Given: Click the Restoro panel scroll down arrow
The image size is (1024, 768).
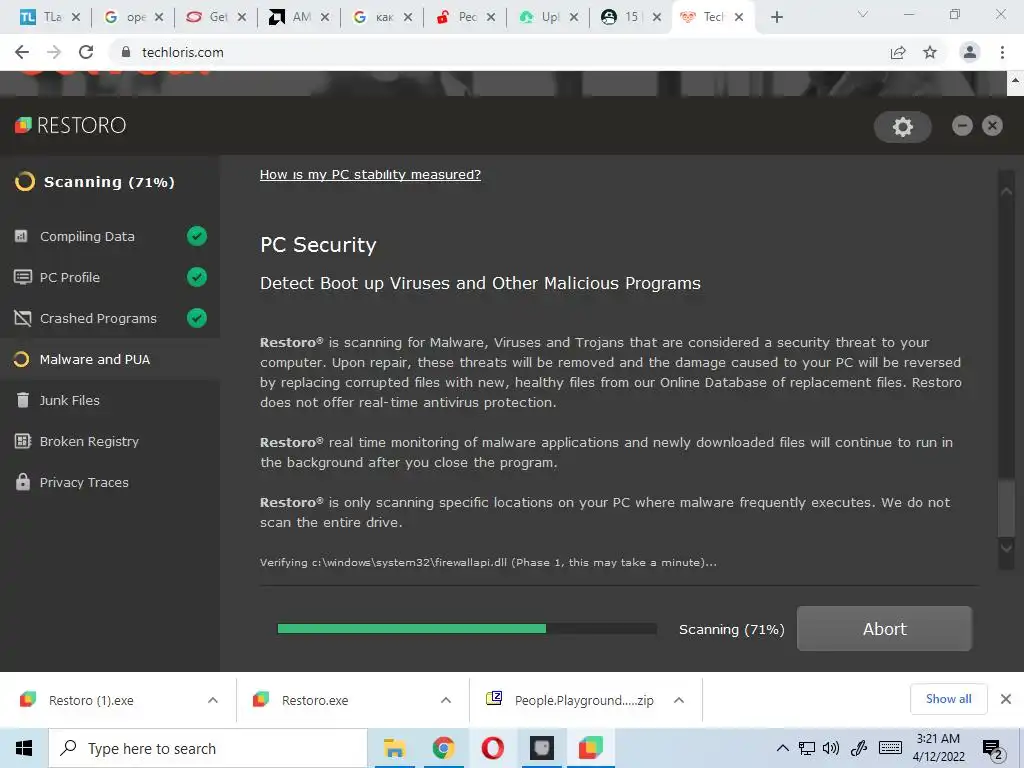Looking at the screenshot, I should pyautogui.click(x=1006, y=547).
